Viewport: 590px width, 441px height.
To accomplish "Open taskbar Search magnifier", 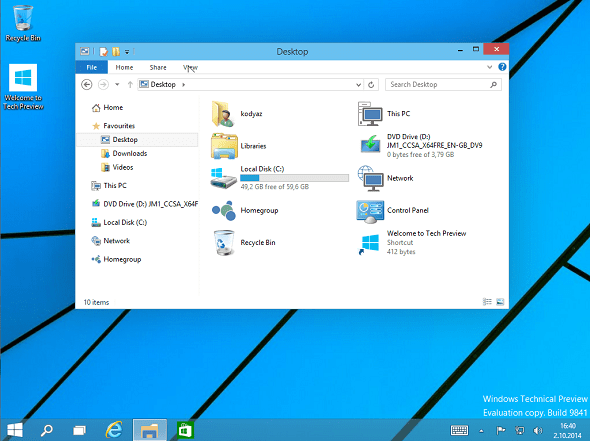I will 47,430.
